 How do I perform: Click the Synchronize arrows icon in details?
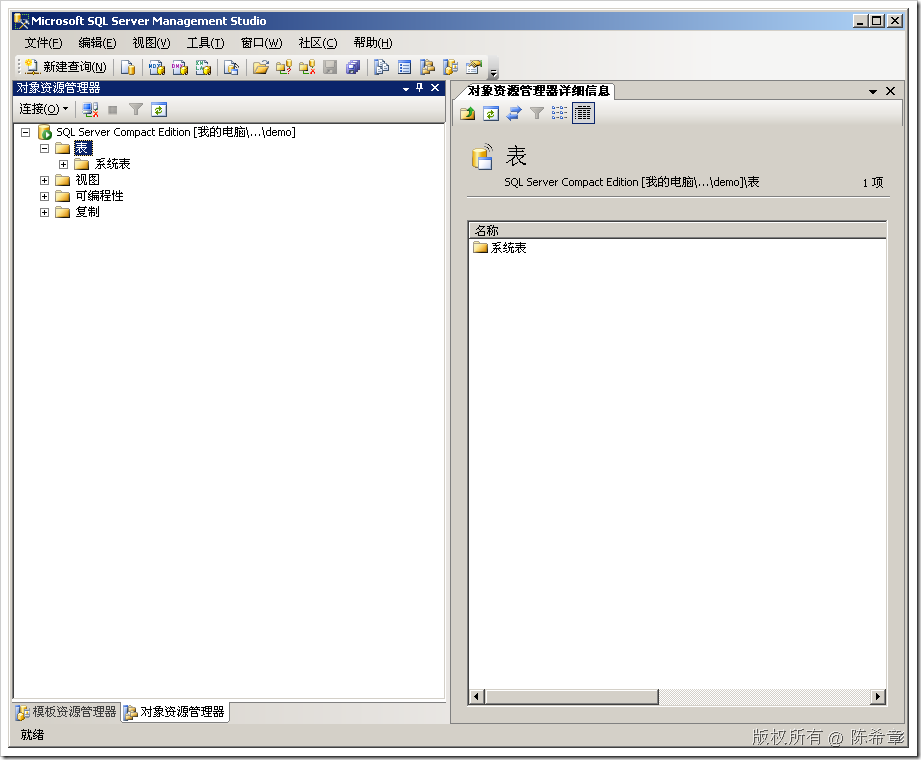514,113
